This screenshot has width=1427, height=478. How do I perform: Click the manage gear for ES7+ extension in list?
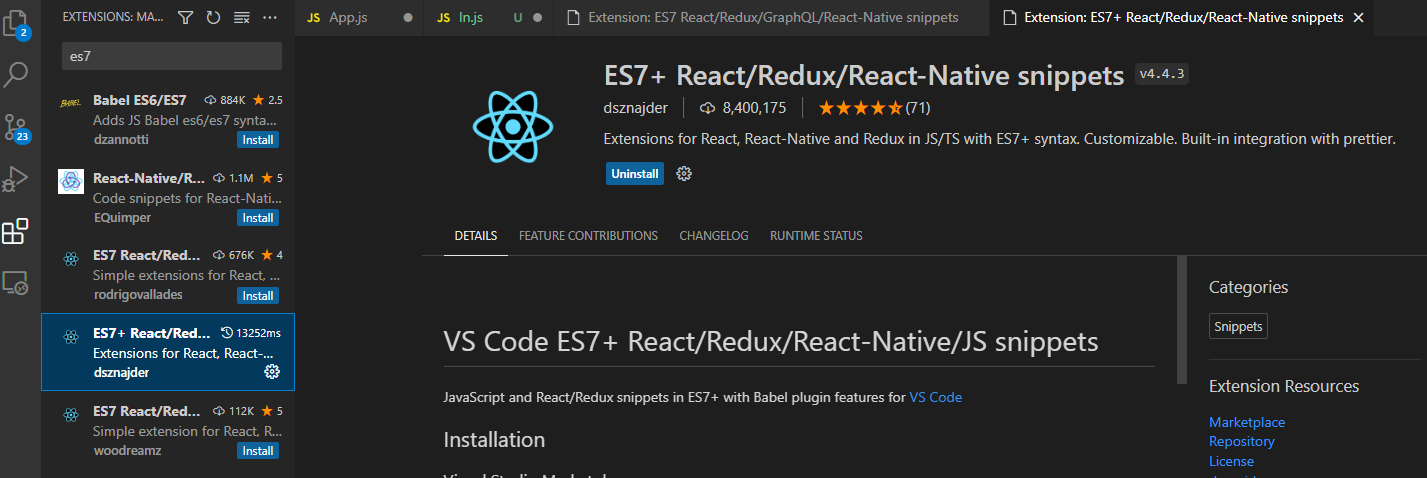coord(271,372)
